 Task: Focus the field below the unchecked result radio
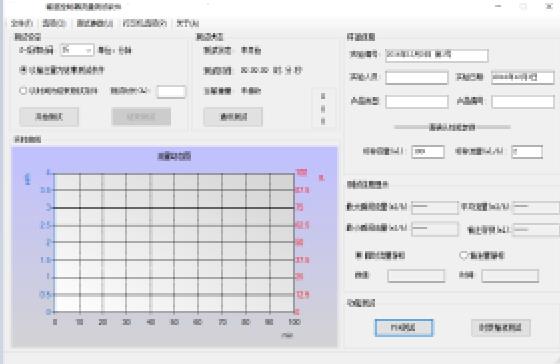click(510, 276)
